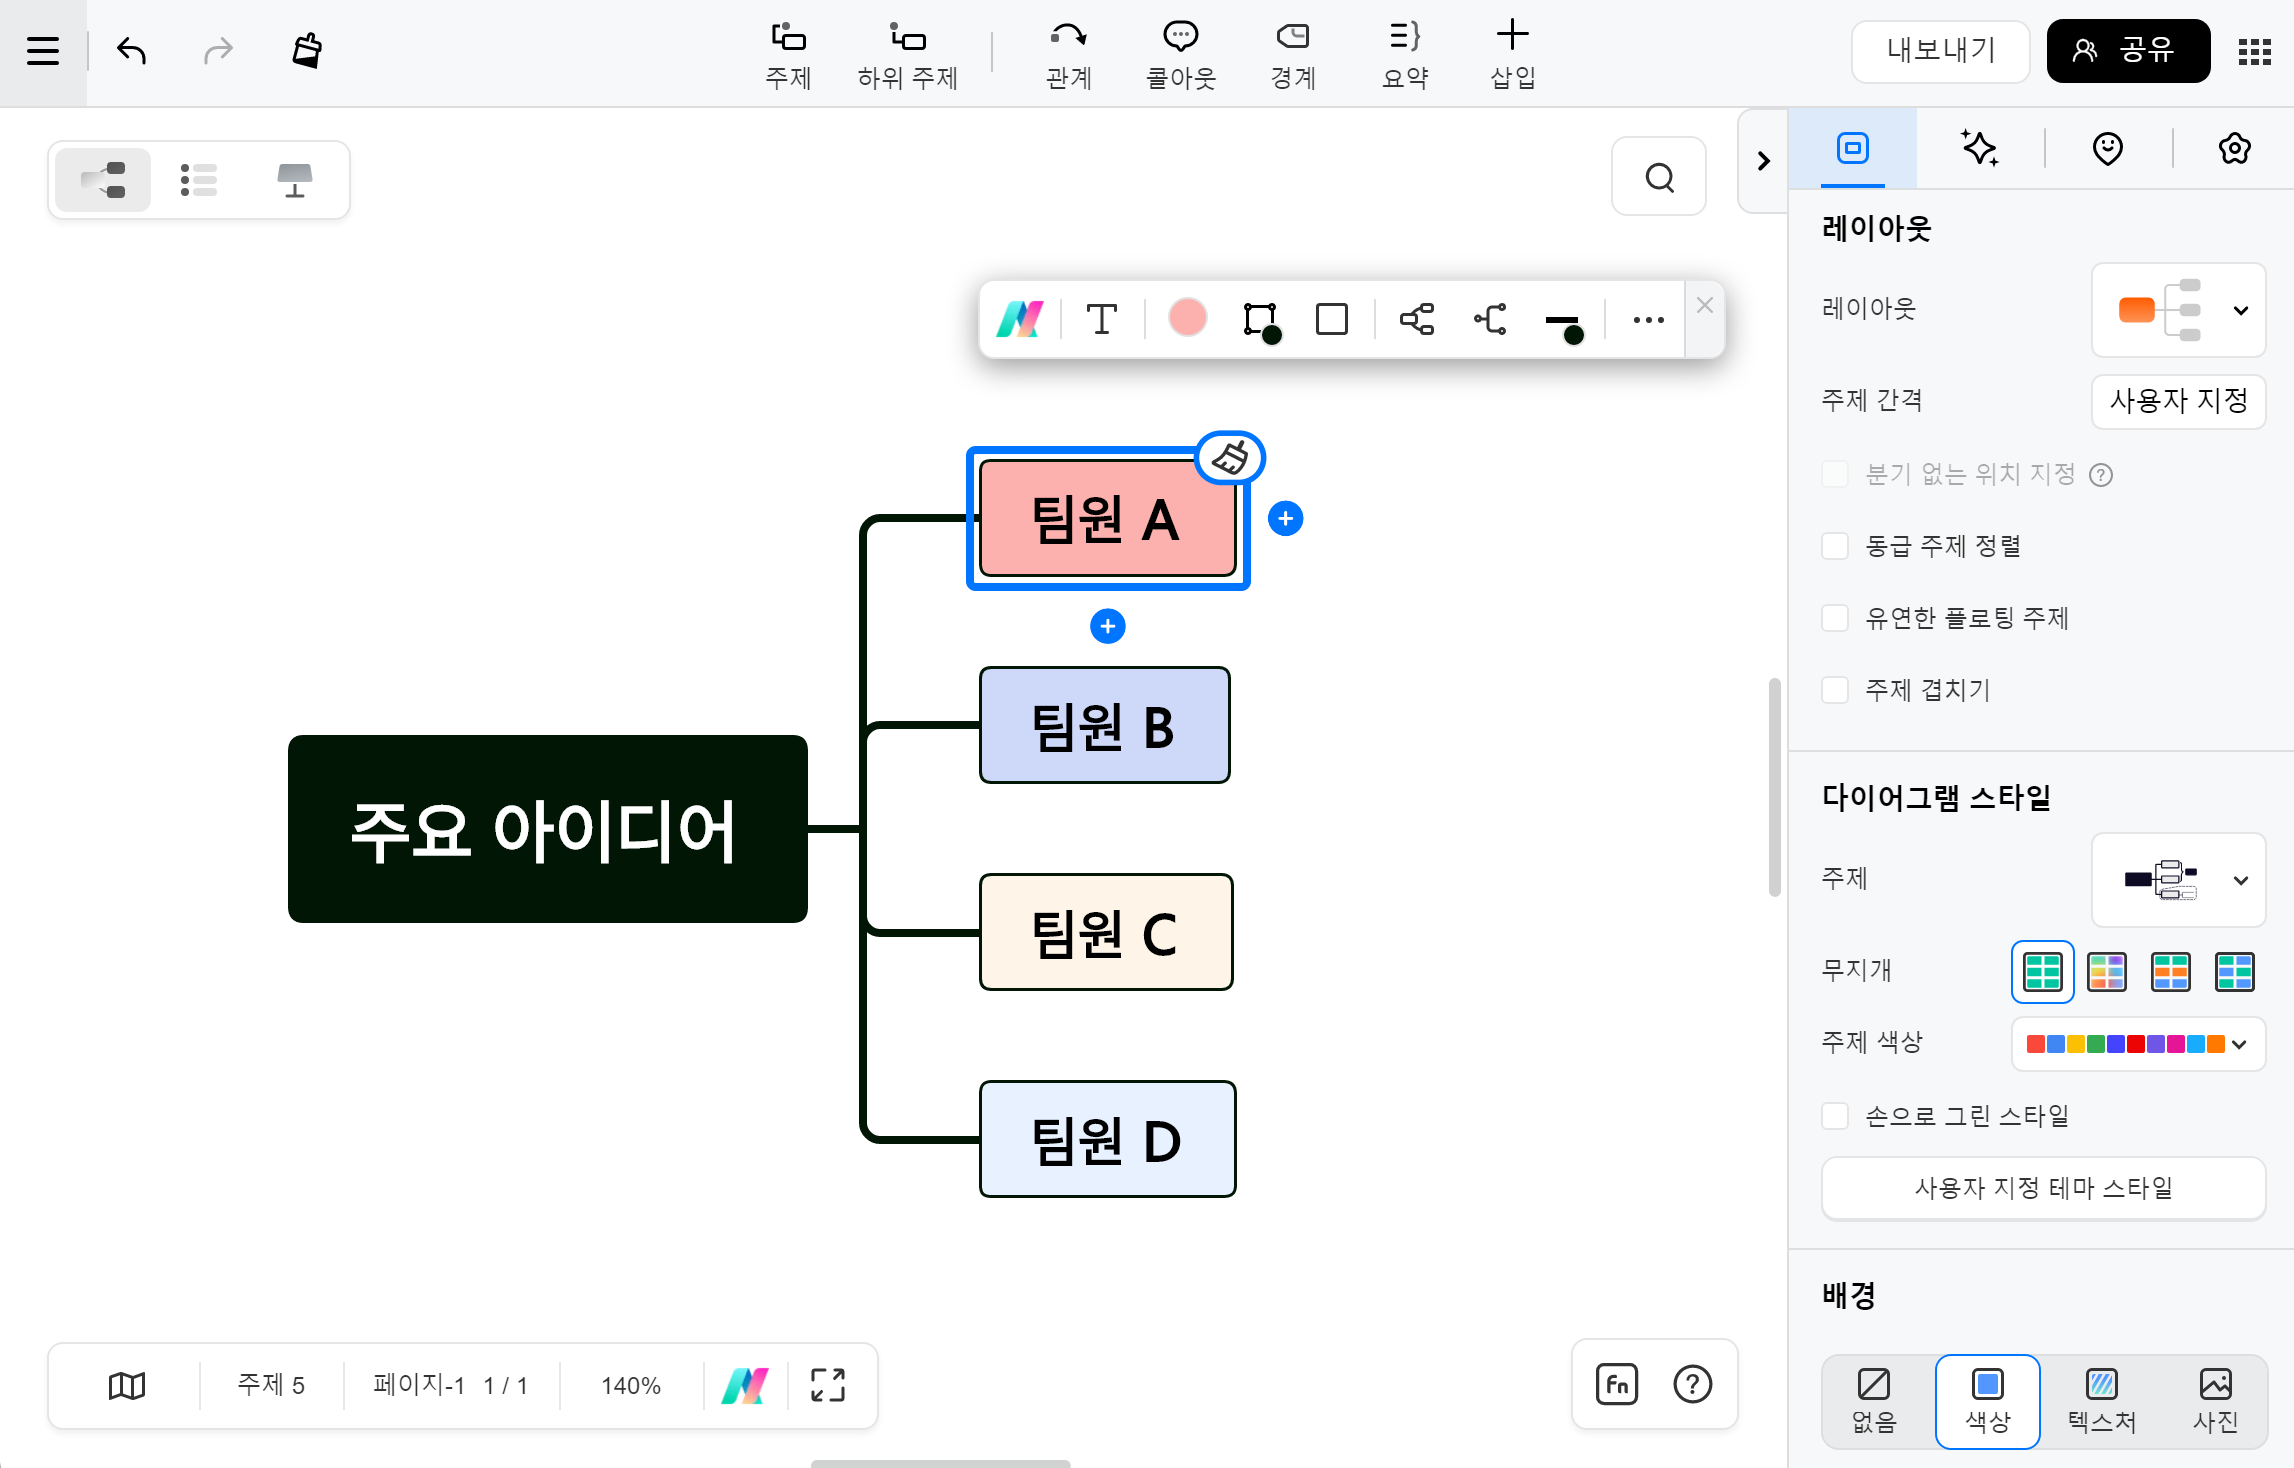Select the 팀원 B topic
Viewport: 2294px width, 1468px height.
click(x=1105, y=725)
